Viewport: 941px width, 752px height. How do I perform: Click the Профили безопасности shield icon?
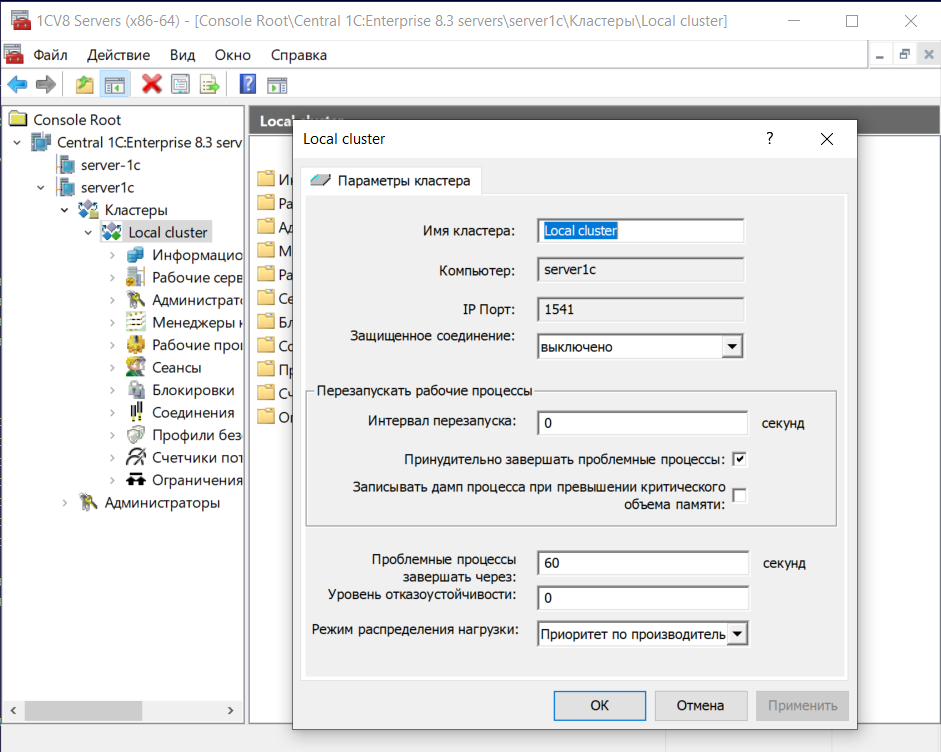coord(136,435)
